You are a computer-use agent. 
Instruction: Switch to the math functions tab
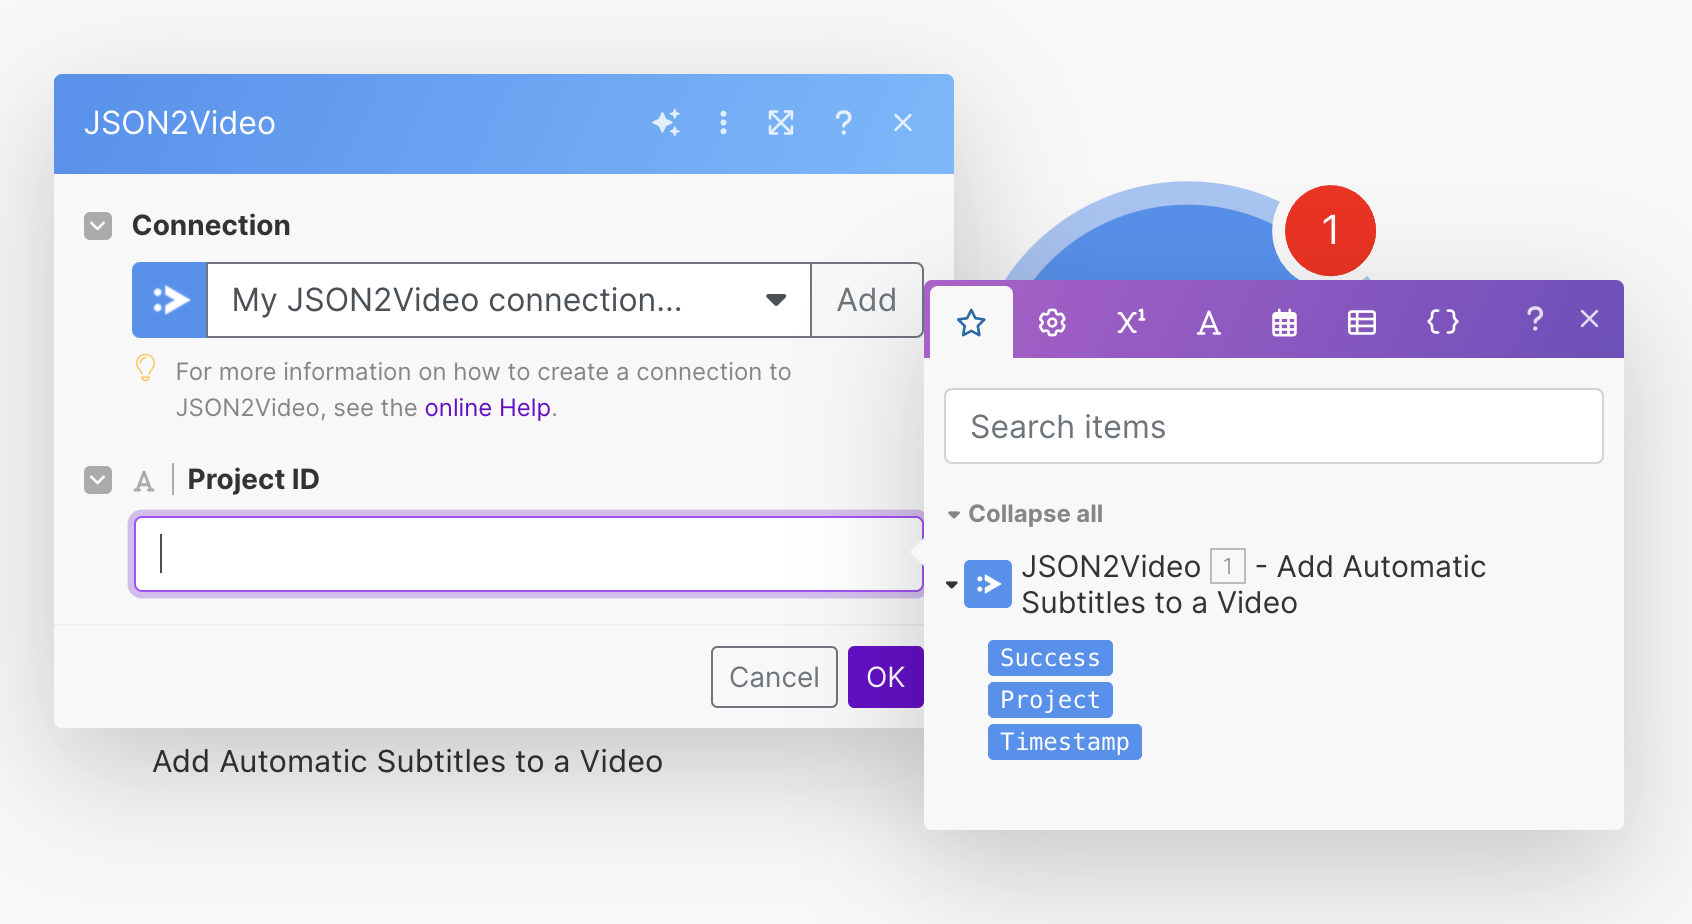1131,322
